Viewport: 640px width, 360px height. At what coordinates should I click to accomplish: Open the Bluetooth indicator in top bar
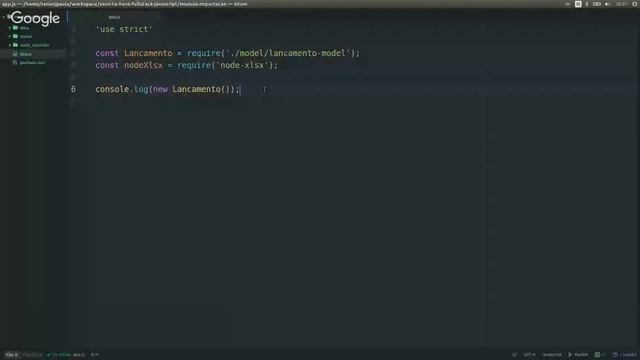coord(587,4)
